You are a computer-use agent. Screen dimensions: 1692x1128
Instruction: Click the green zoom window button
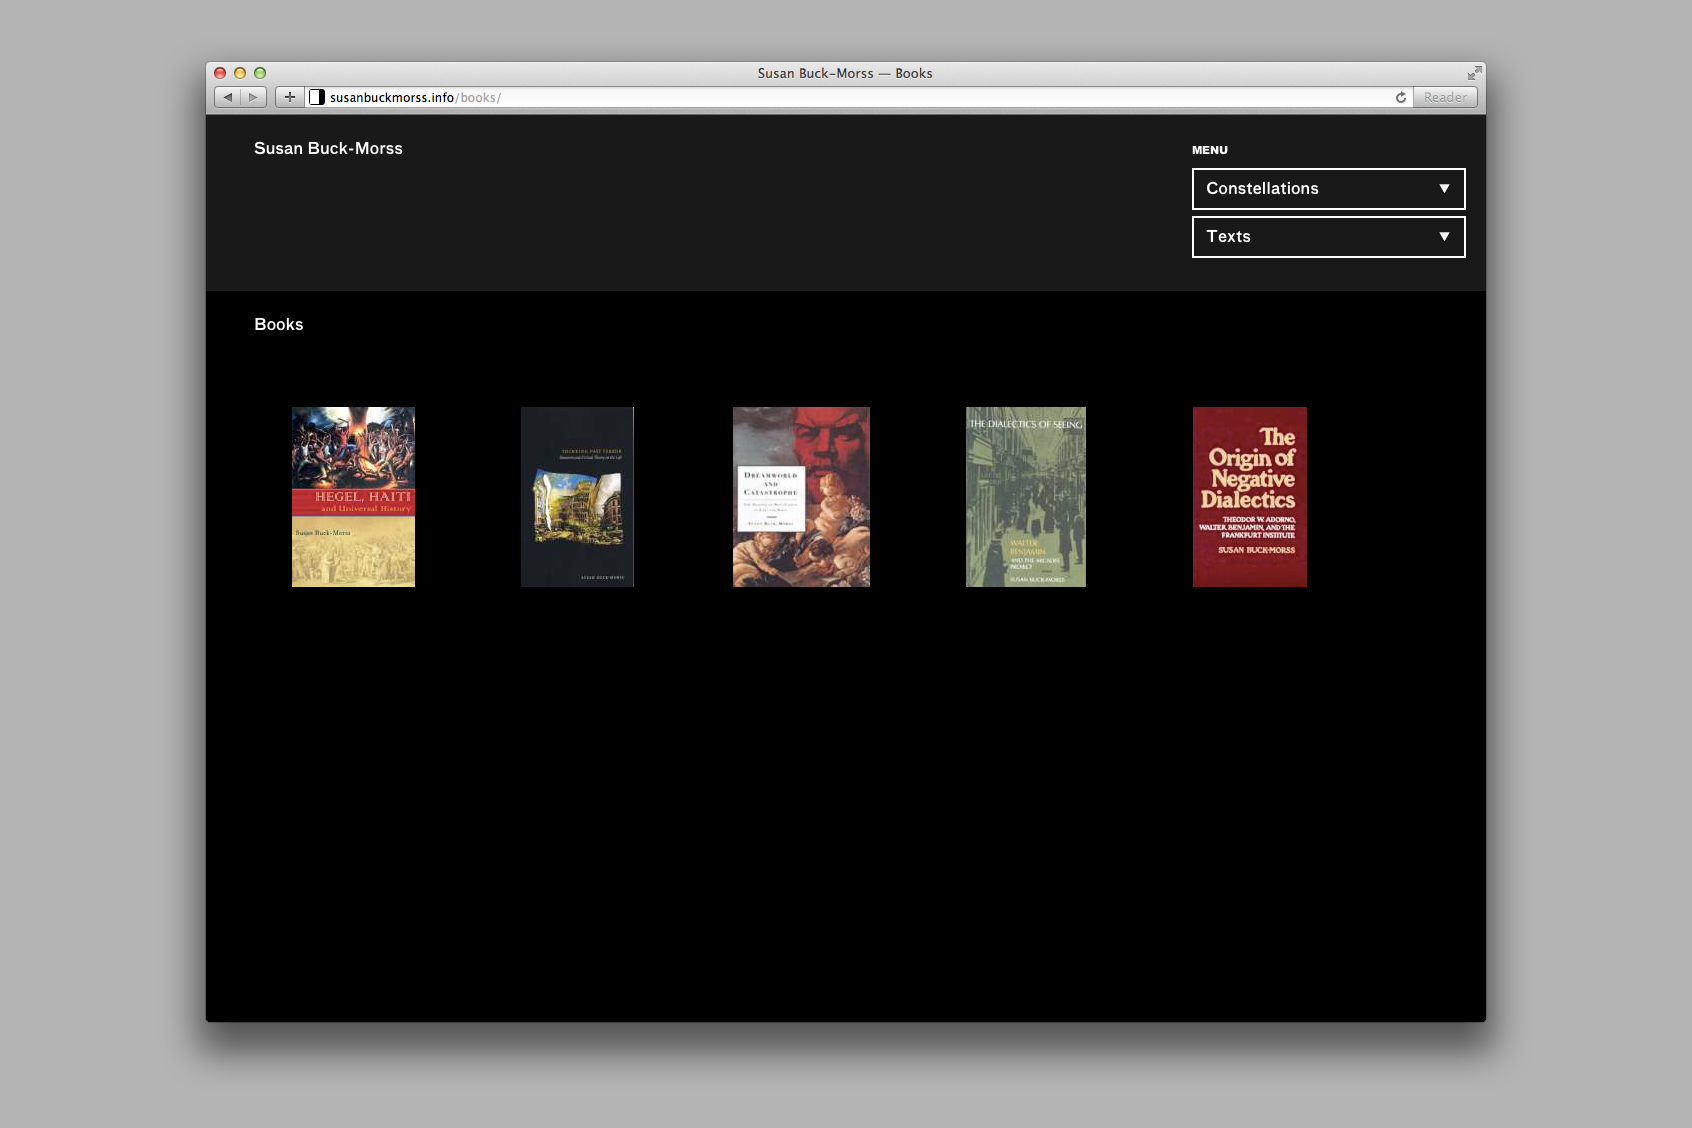[260, 73]
